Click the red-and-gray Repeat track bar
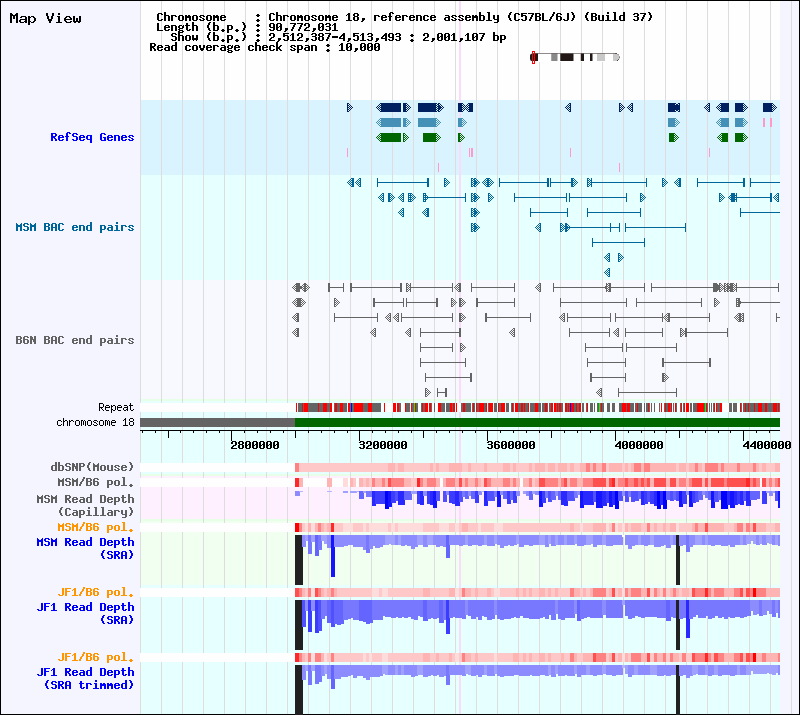Viewport: 800px width, 715px height. [x=538, y=407]
